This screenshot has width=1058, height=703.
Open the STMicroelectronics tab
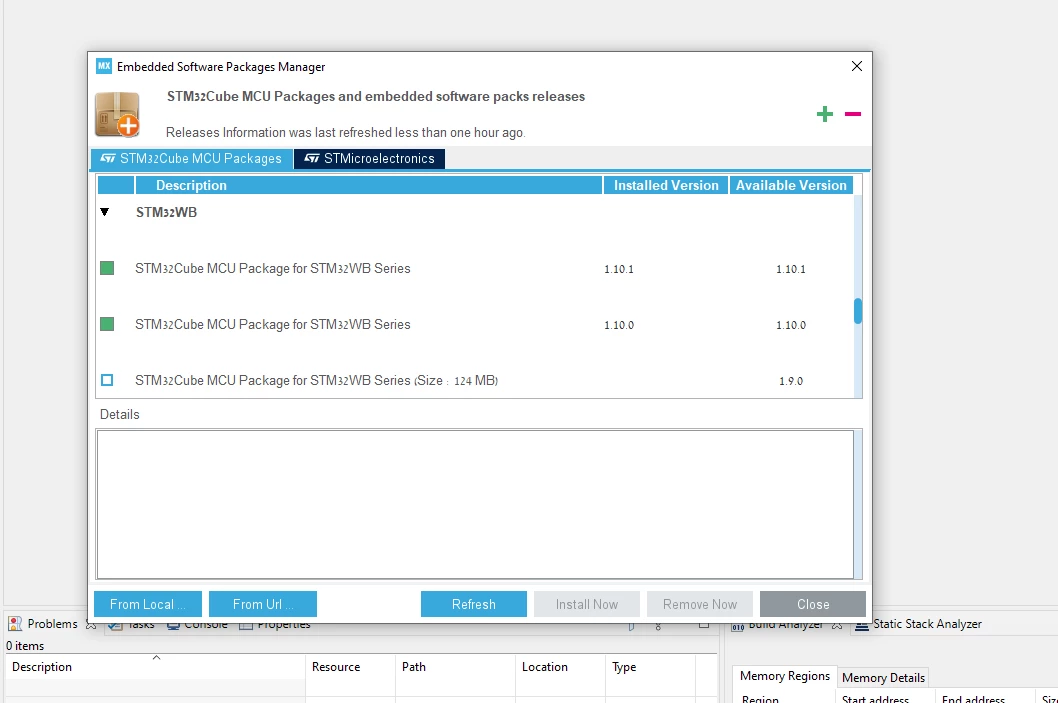pyautogui.click(x=369, y=159)
